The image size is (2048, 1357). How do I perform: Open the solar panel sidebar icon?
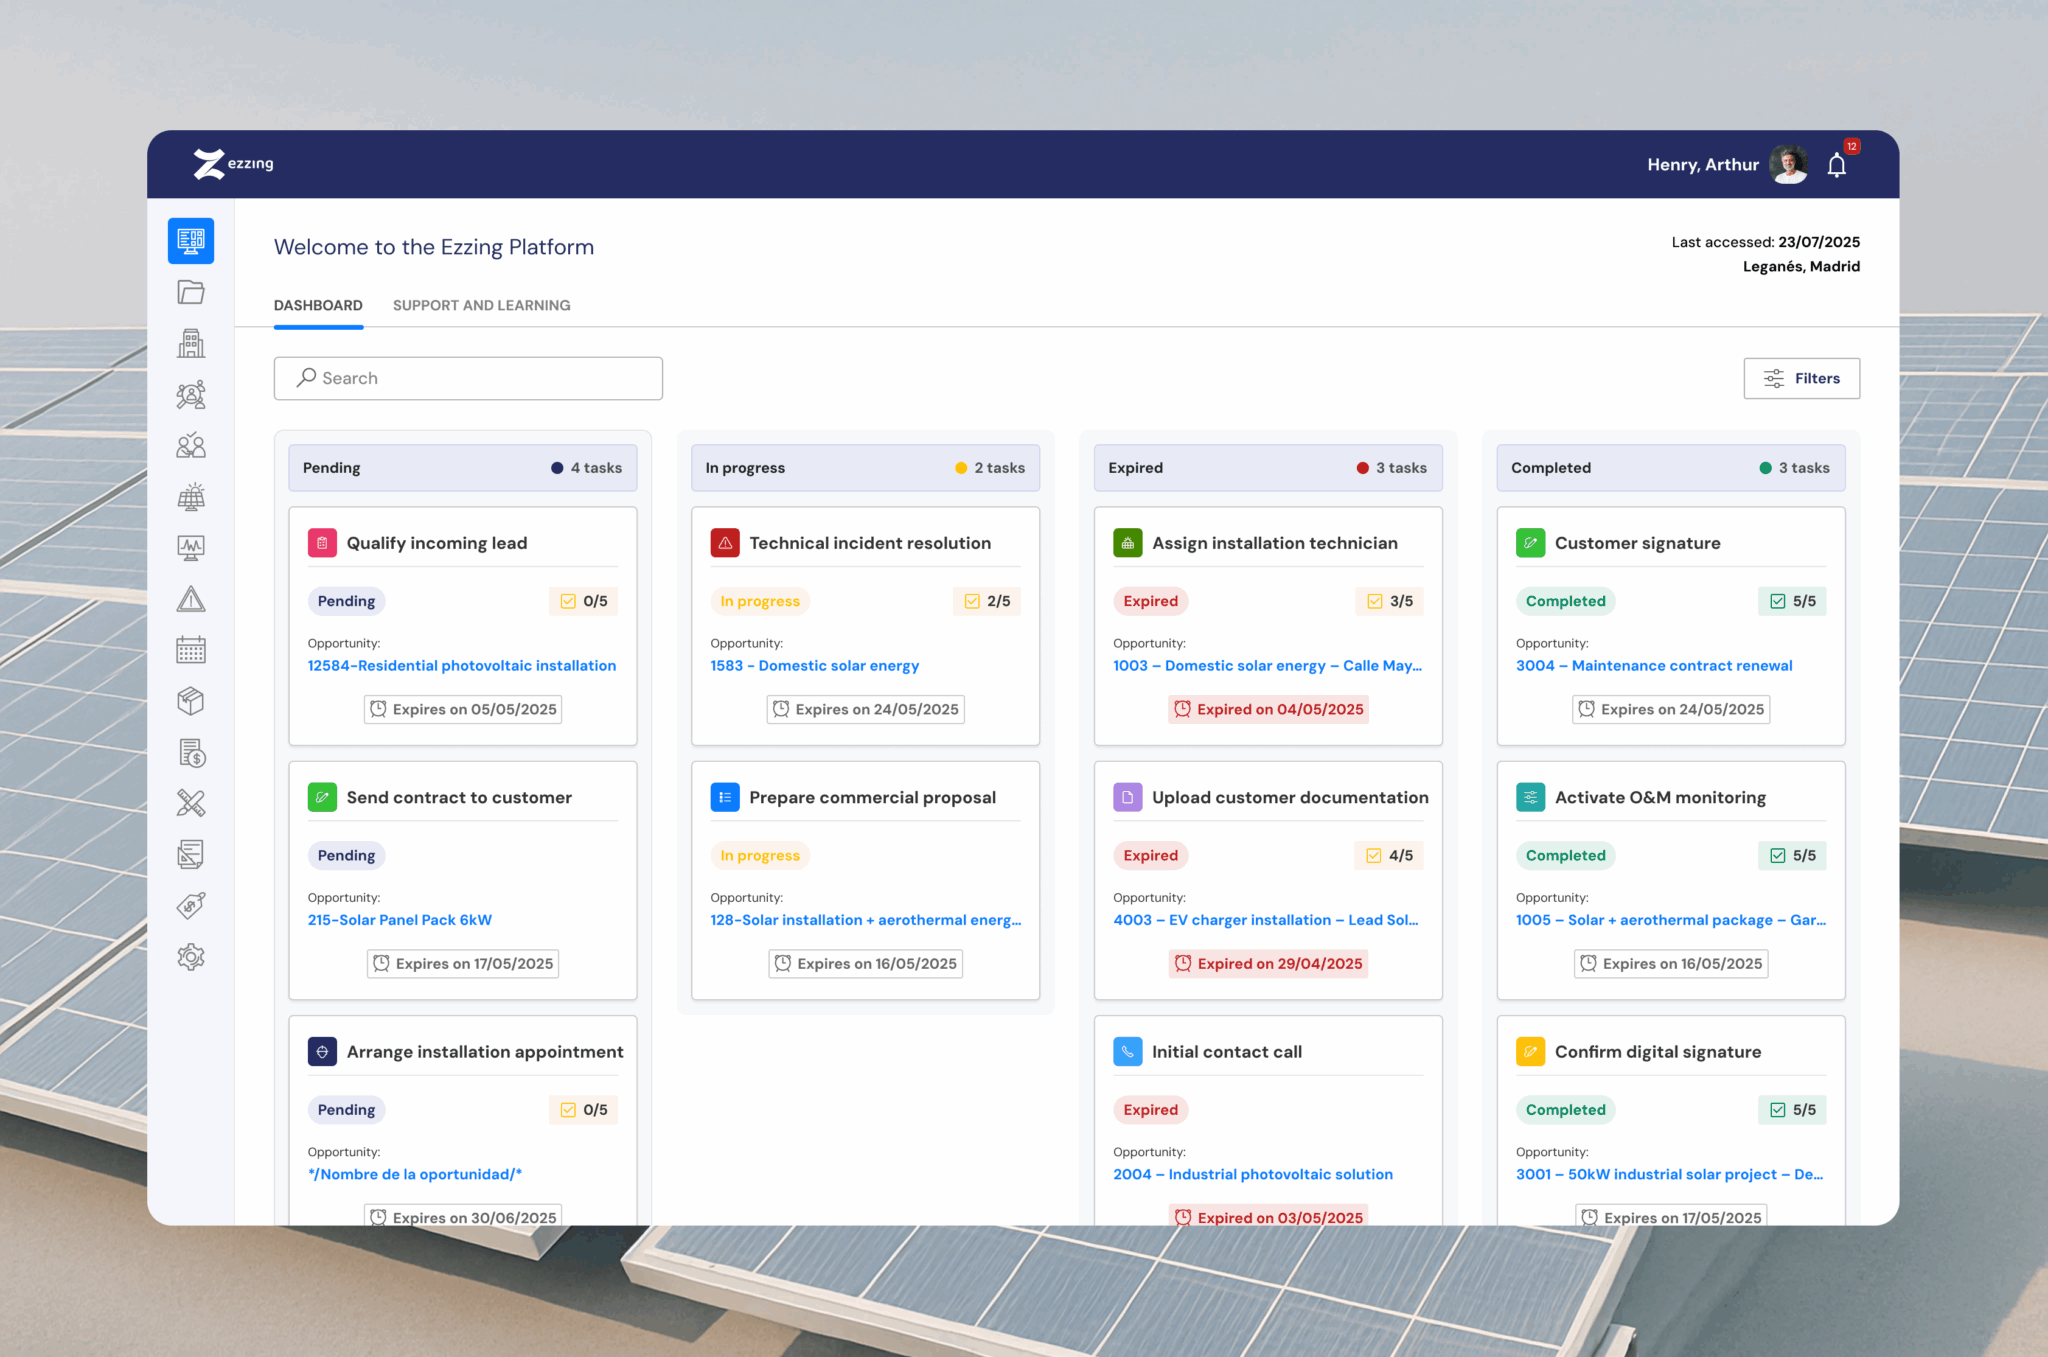click(x=191, y=497)
